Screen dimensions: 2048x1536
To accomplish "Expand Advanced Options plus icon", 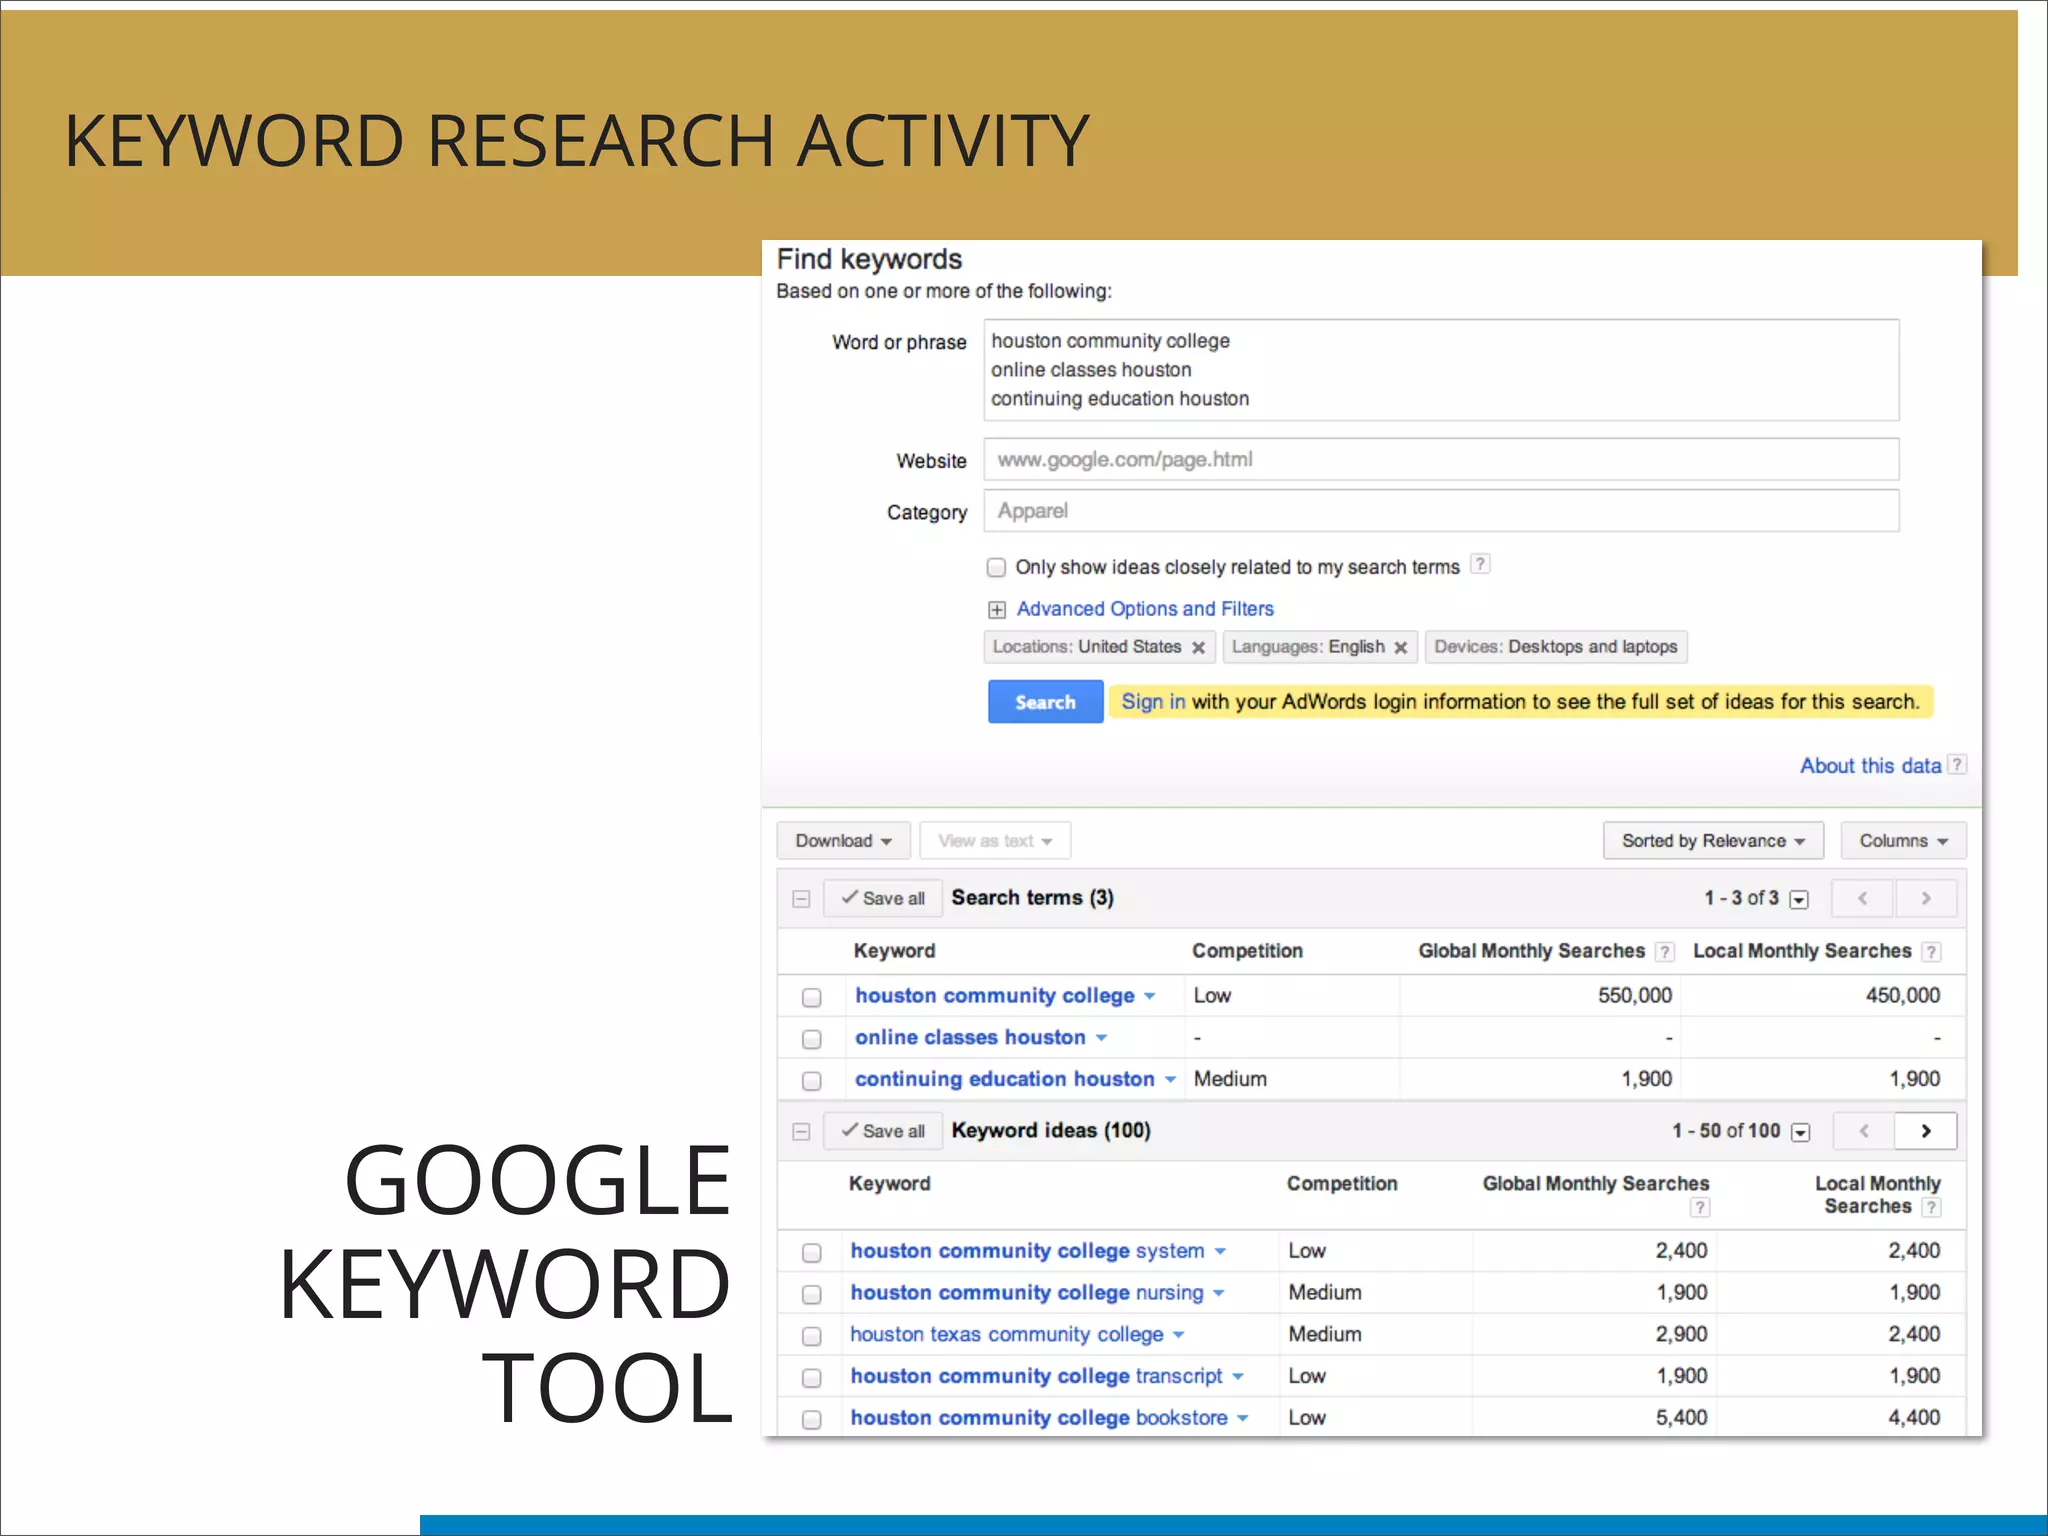I will click(x=997, y=610).
